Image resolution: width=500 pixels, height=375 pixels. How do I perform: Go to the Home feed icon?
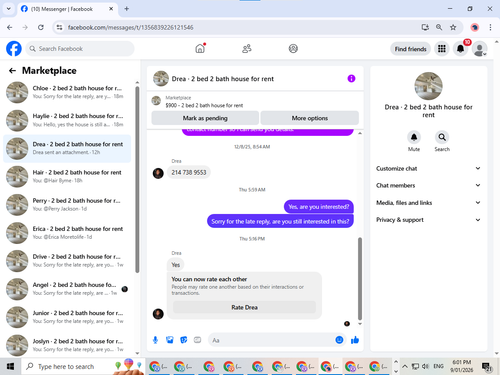click(200, 49)
